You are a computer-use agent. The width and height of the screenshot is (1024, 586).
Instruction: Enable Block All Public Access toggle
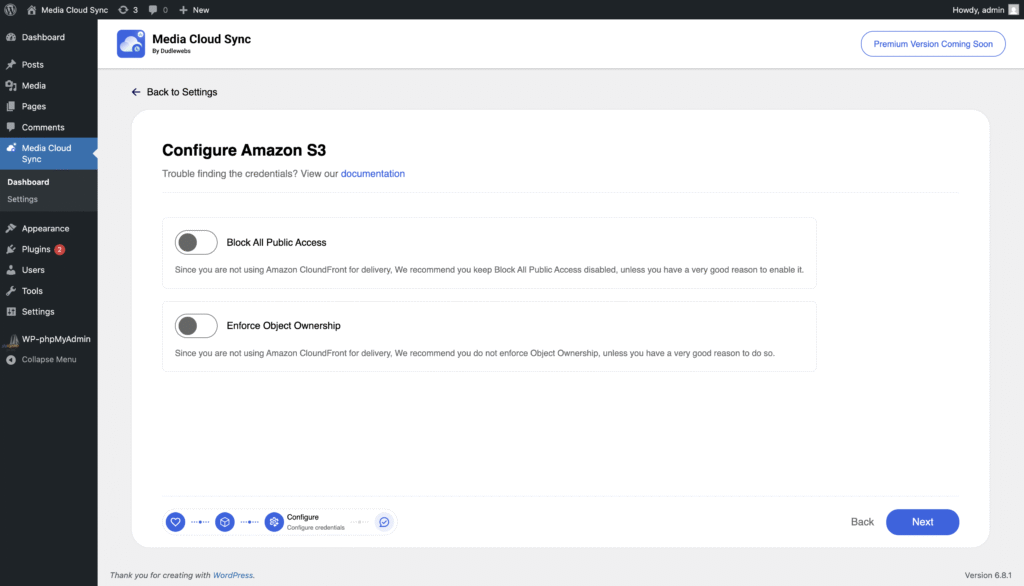click(196, 242)
